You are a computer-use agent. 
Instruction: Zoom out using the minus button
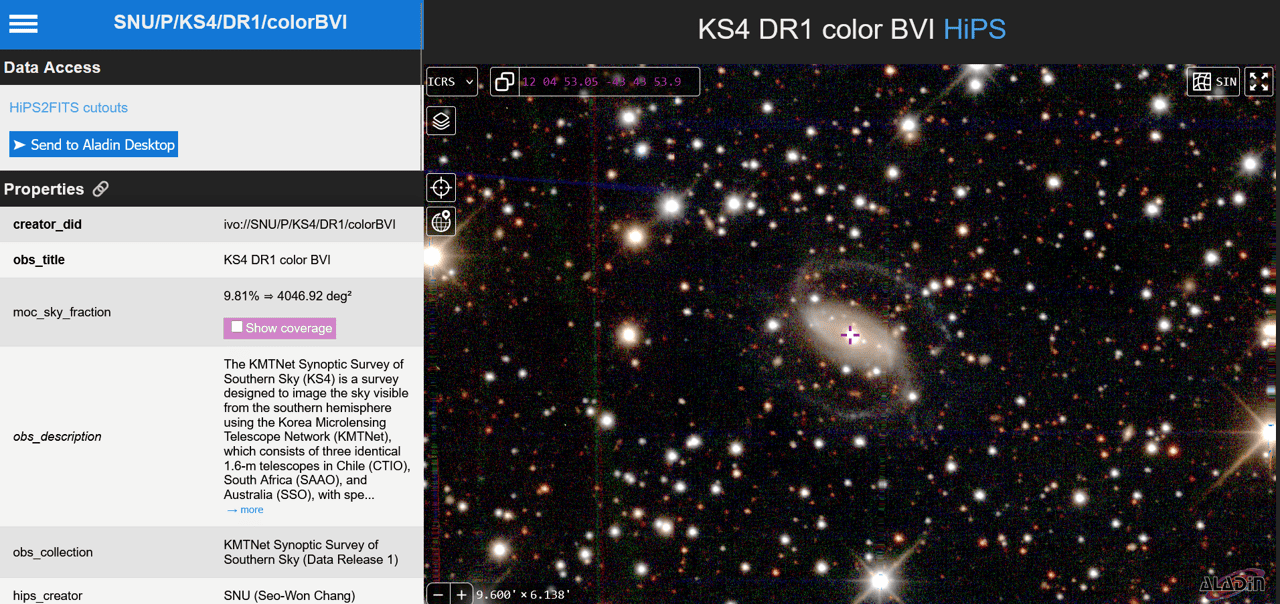coord(438,594)
